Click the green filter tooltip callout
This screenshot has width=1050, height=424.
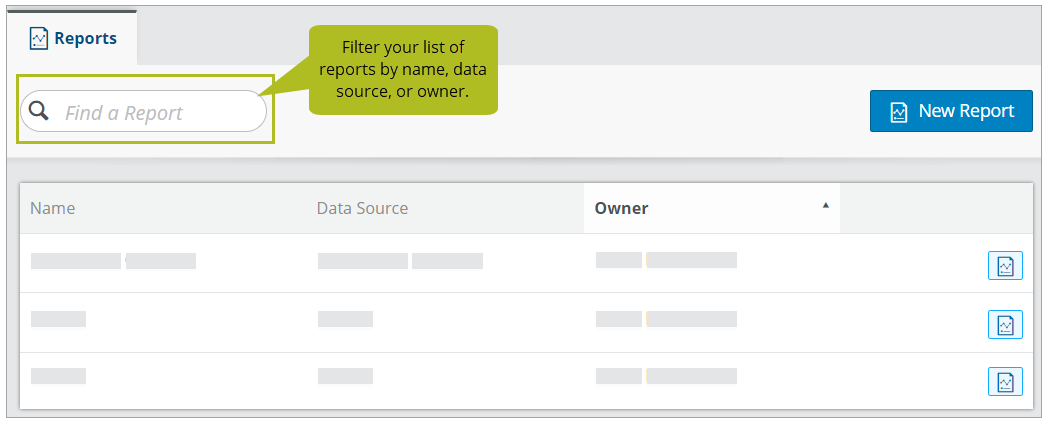403,70
